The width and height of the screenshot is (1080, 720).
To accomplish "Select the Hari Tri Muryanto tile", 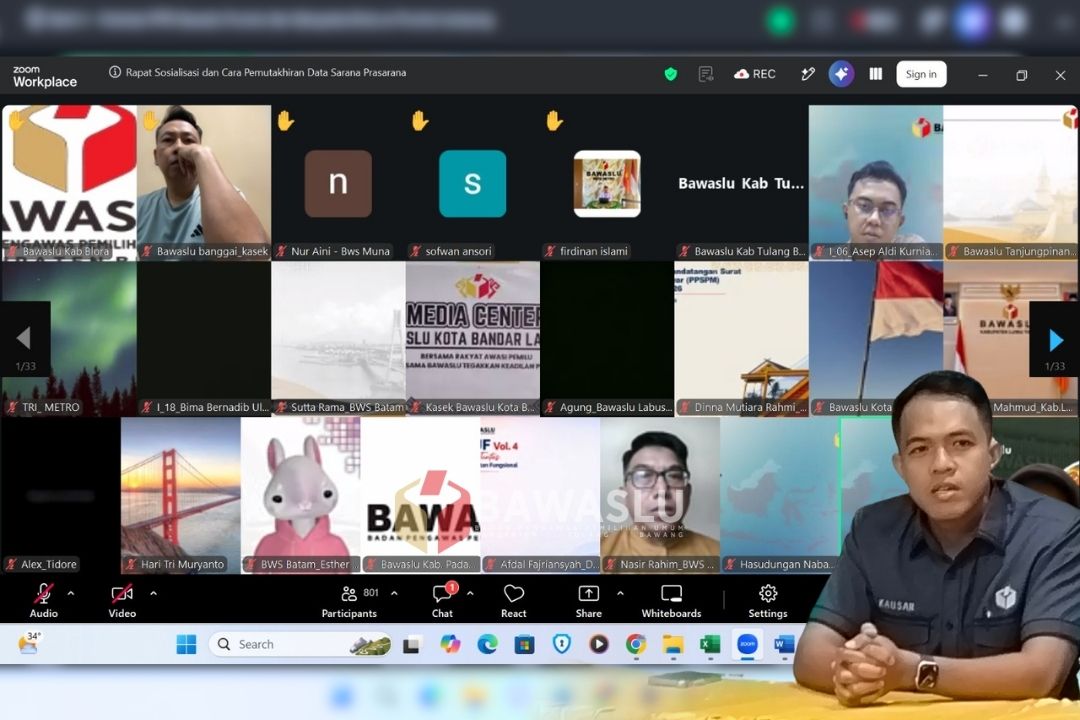I will click(180, 495).
